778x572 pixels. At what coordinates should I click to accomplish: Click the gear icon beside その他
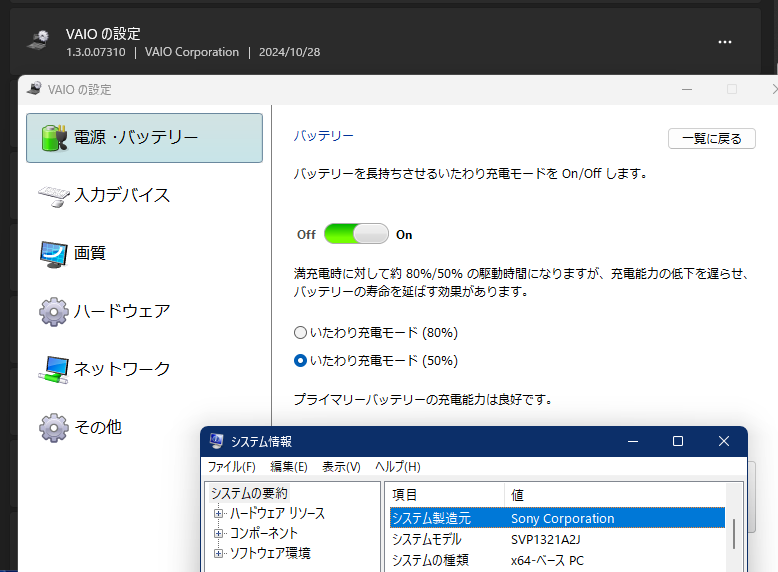[54, 428]
